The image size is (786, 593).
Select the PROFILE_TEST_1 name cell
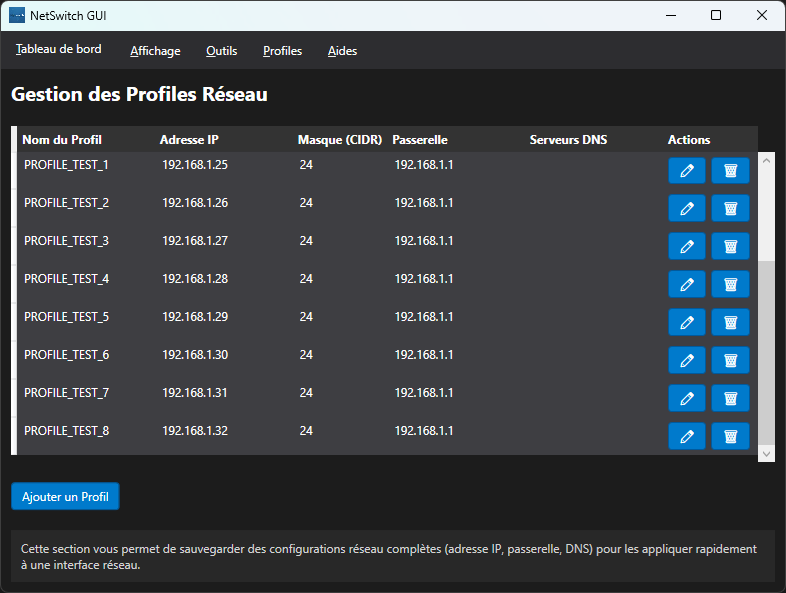tap(67, 165)
